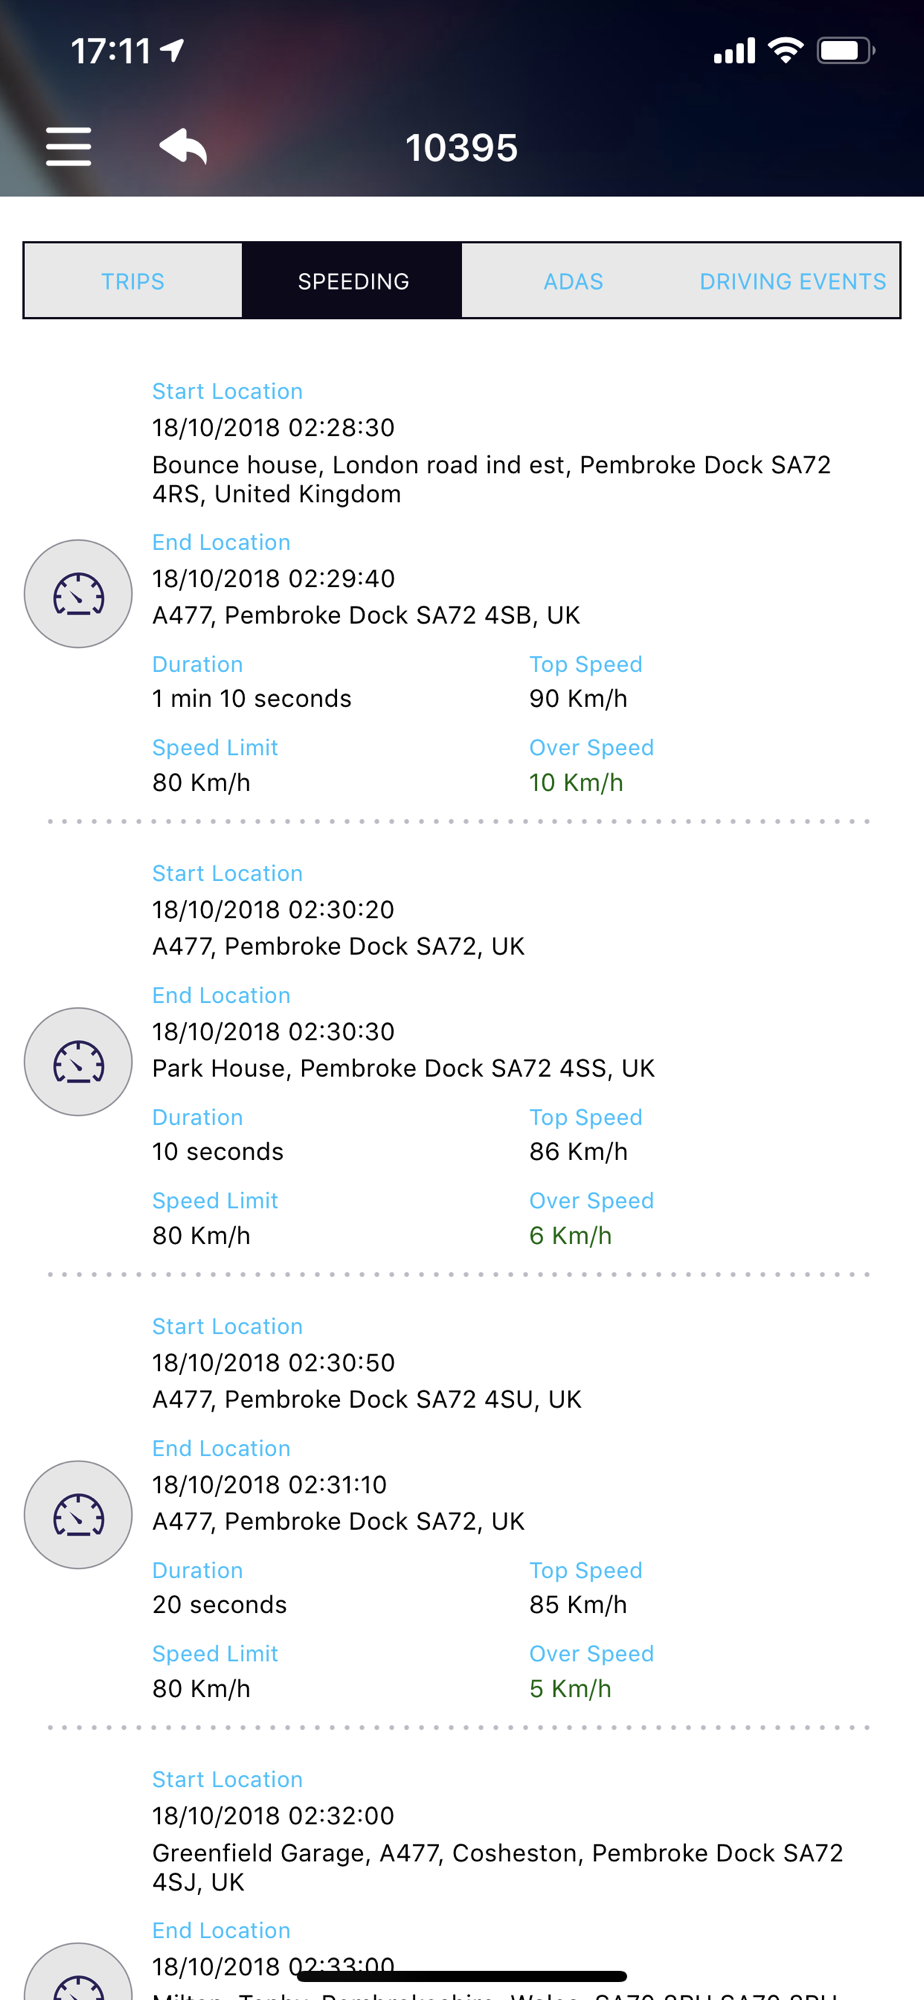Switch to the TRIPS tab

pyautogui.click(x=133, y=281)
